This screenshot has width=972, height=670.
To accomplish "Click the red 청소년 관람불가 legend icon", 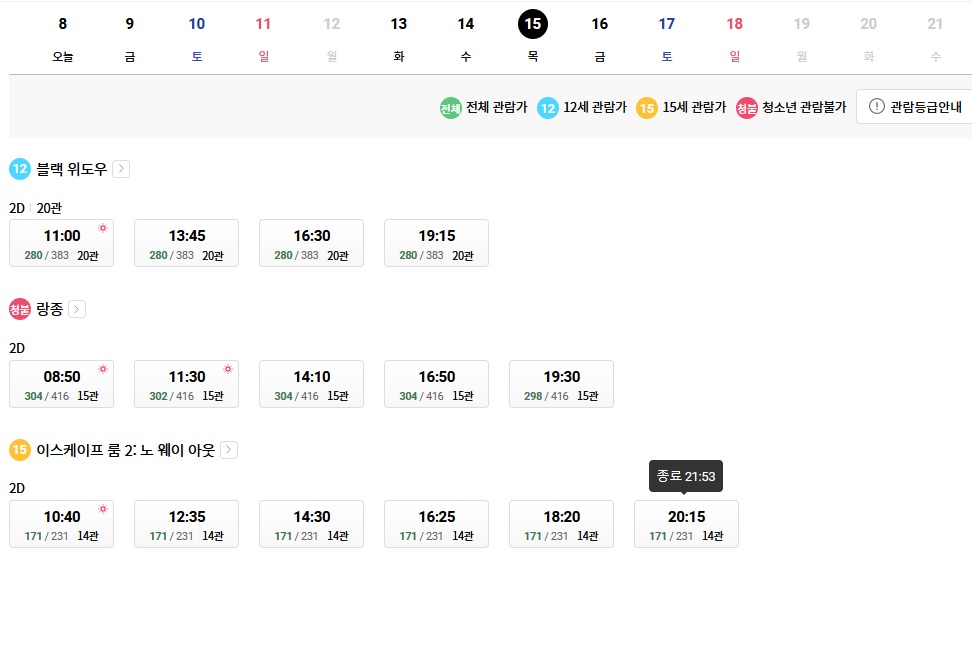I will coord(746,108).
